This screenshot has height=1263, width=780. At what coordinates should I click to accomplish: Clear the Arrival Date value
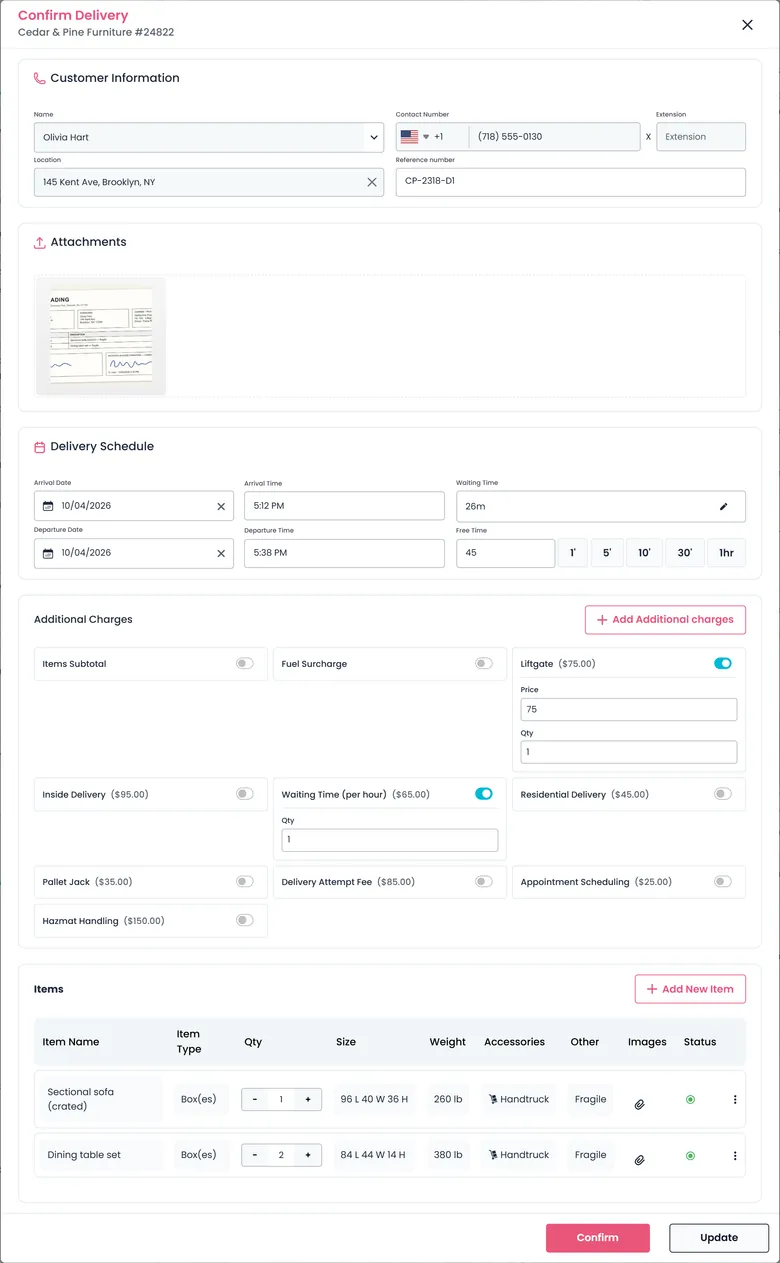pyautogui.click(x=221, y=506)
